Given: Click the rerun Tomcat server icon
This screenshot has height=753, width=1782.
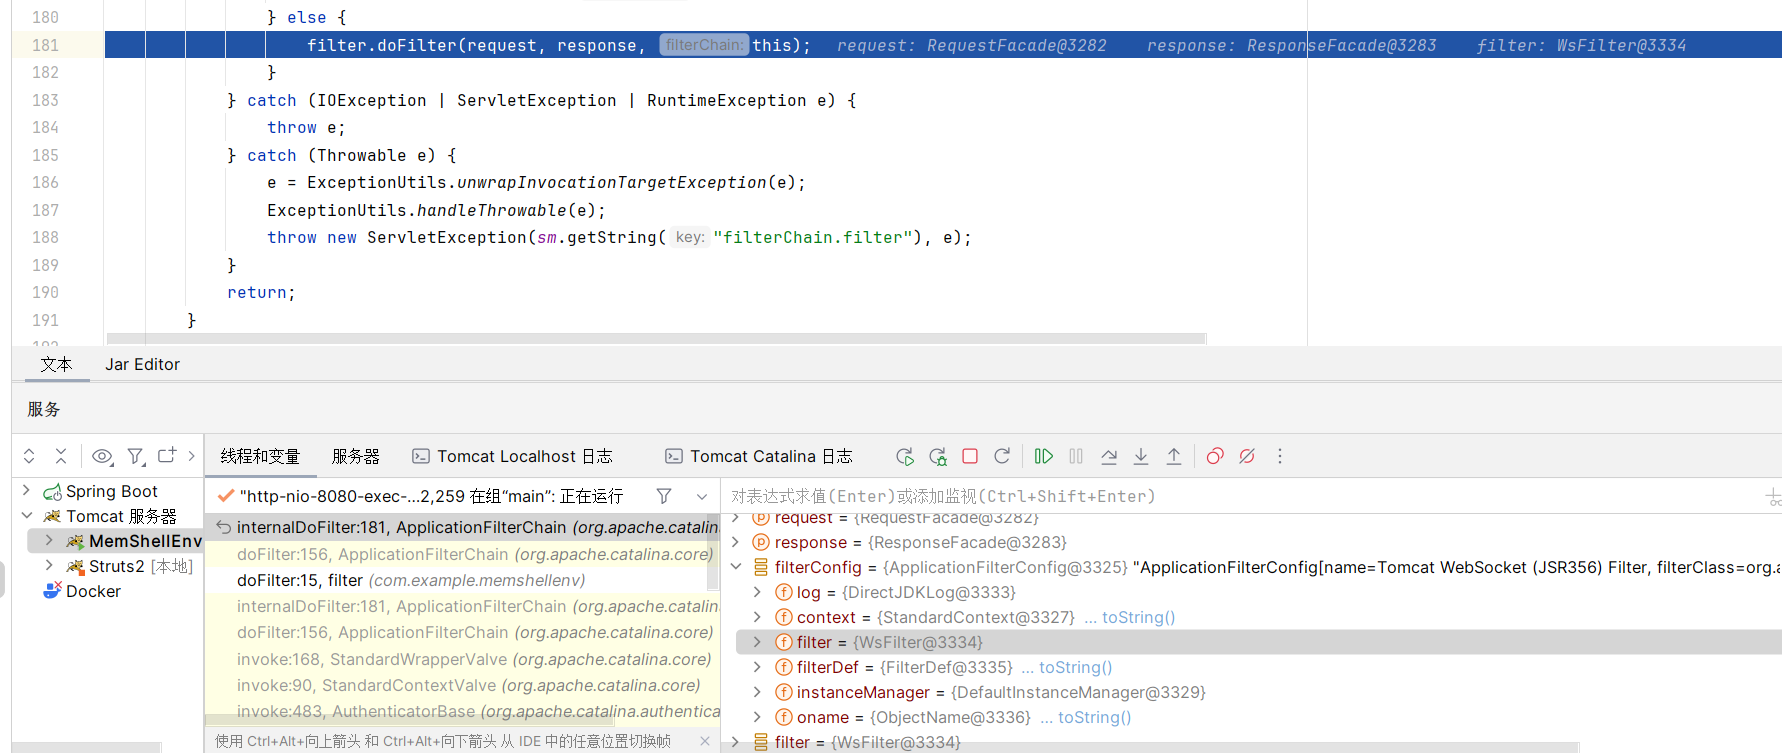Looking at the screenshot, I should (x=905, y=456).
